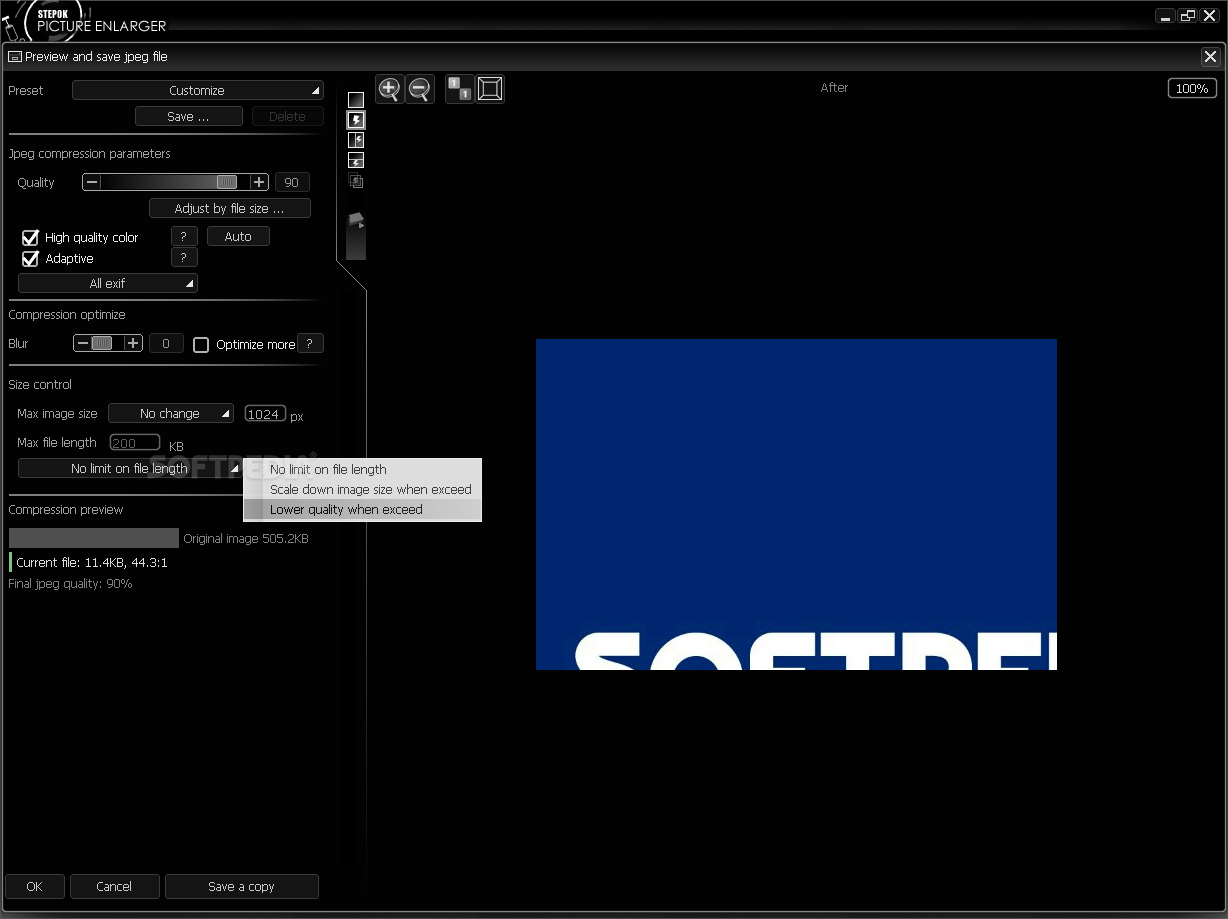Click the Softpedia preview image
Viewport: 1228px width, 919px height.
796,504
